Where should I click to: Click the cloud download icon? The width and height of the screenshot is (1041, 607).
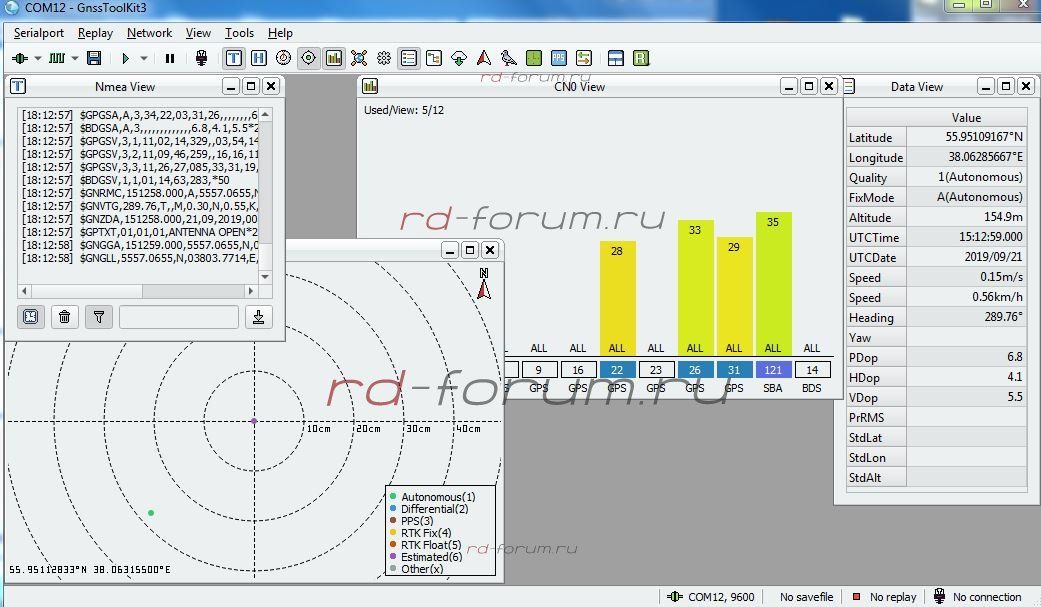tap(459, 58)
